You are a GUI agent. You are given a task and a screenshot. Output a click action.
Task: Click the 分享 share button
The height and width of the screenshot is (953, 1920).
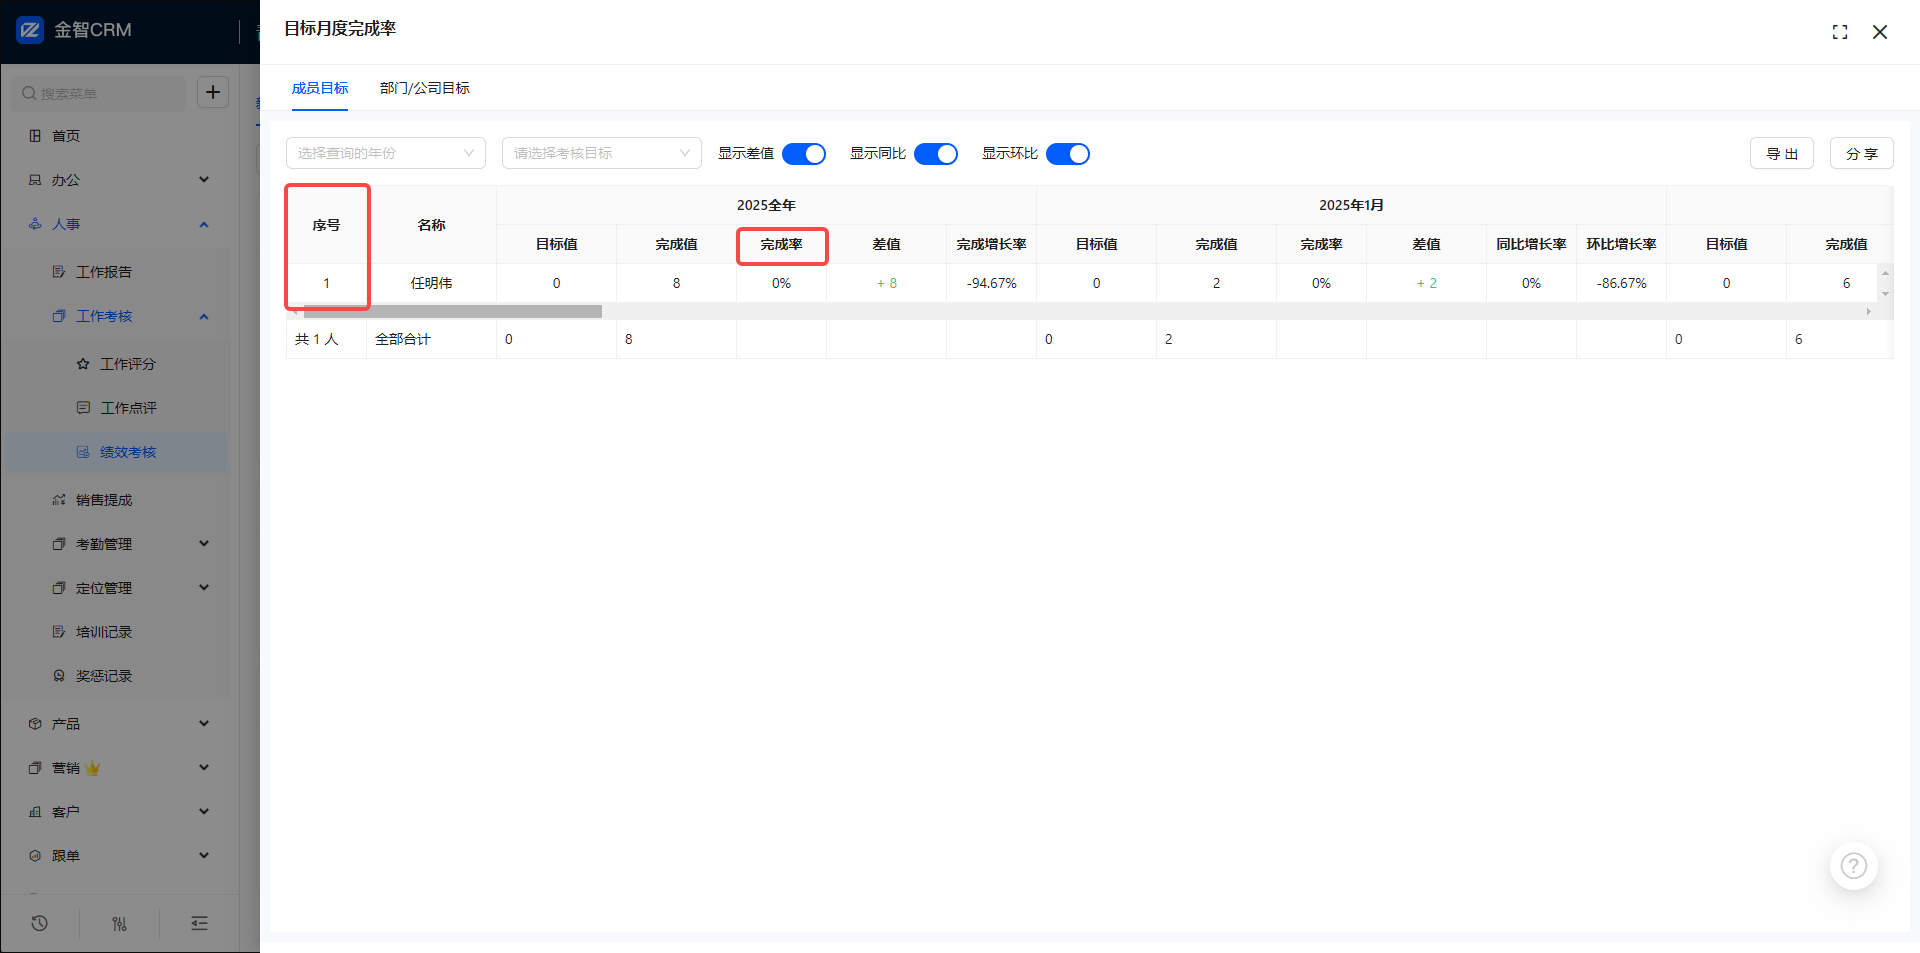tap(1862, 153)
